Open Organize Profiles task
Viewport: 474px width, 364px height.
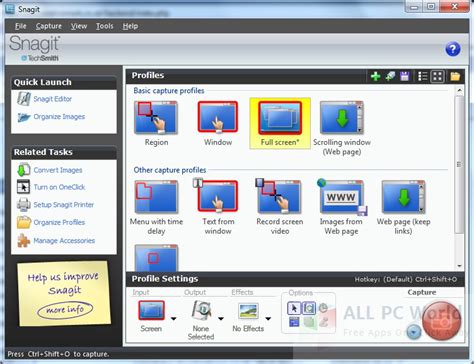pos(59,222)
